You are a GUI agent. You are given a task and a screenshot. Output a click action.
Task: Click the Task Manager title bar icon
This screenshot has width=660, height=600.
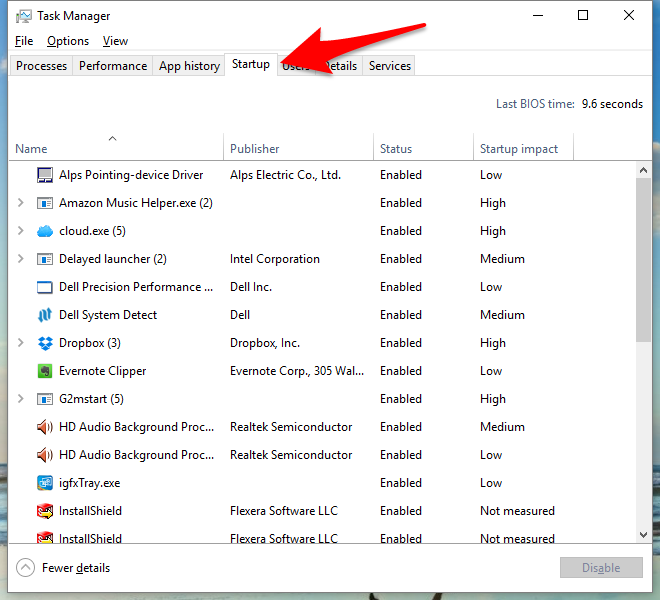coord(23,16)
